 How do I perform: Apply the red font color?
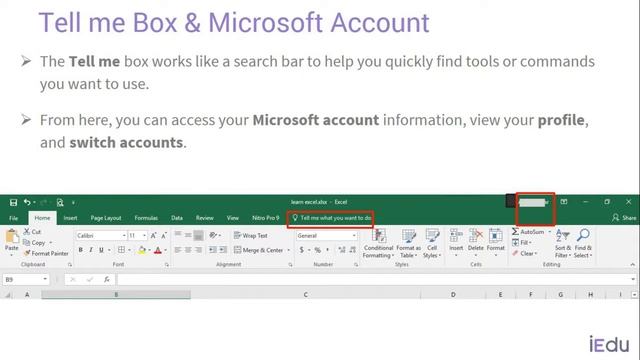pyautogui.click(x=158, y=250)
